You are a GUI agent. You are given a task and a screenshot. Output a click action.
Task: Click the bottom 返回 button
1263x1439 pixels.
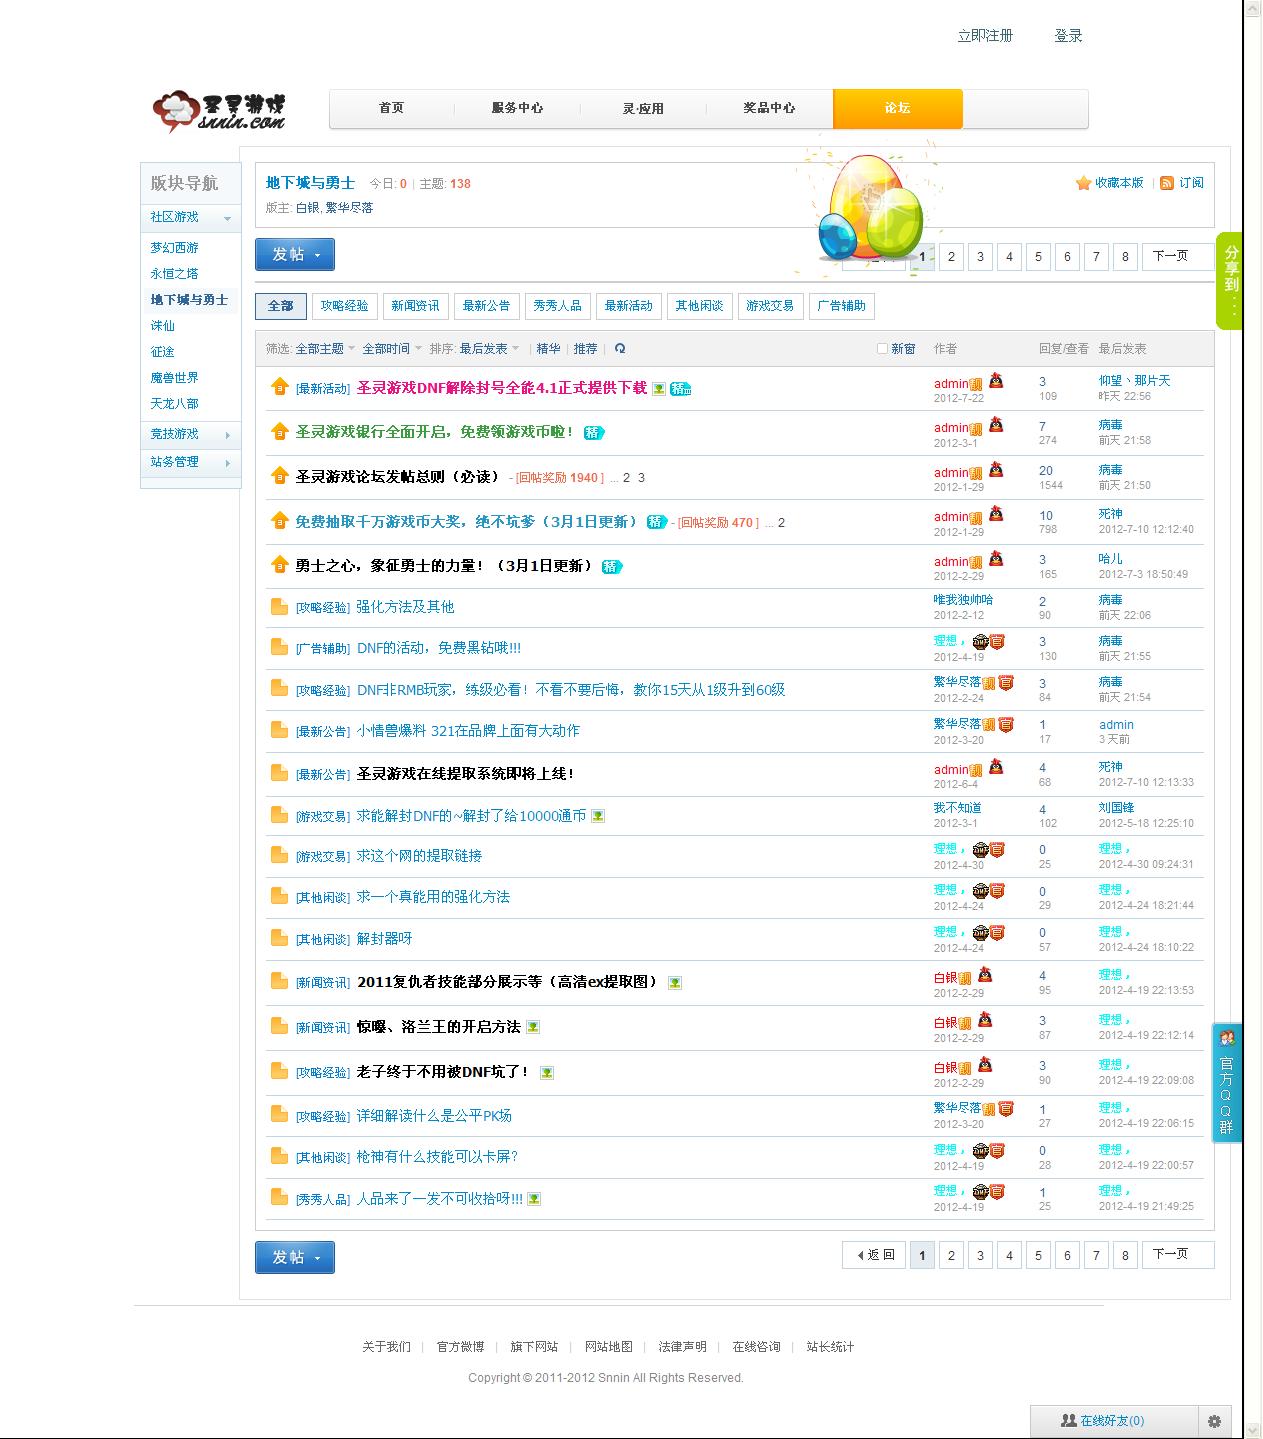pyautogui.click(x=874, y=1255)
